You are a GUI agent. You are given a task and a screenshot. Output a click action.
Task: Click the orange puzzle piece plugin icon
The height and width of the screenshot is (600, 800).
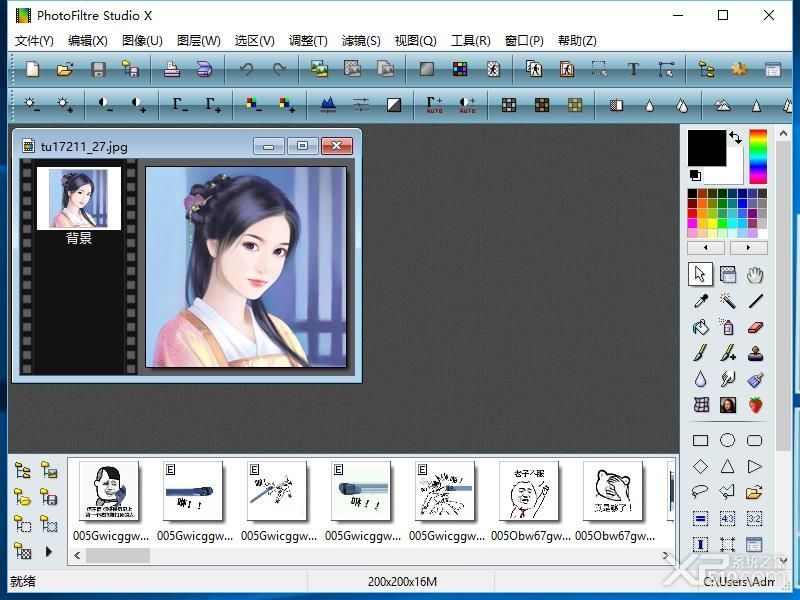(739, 69)
